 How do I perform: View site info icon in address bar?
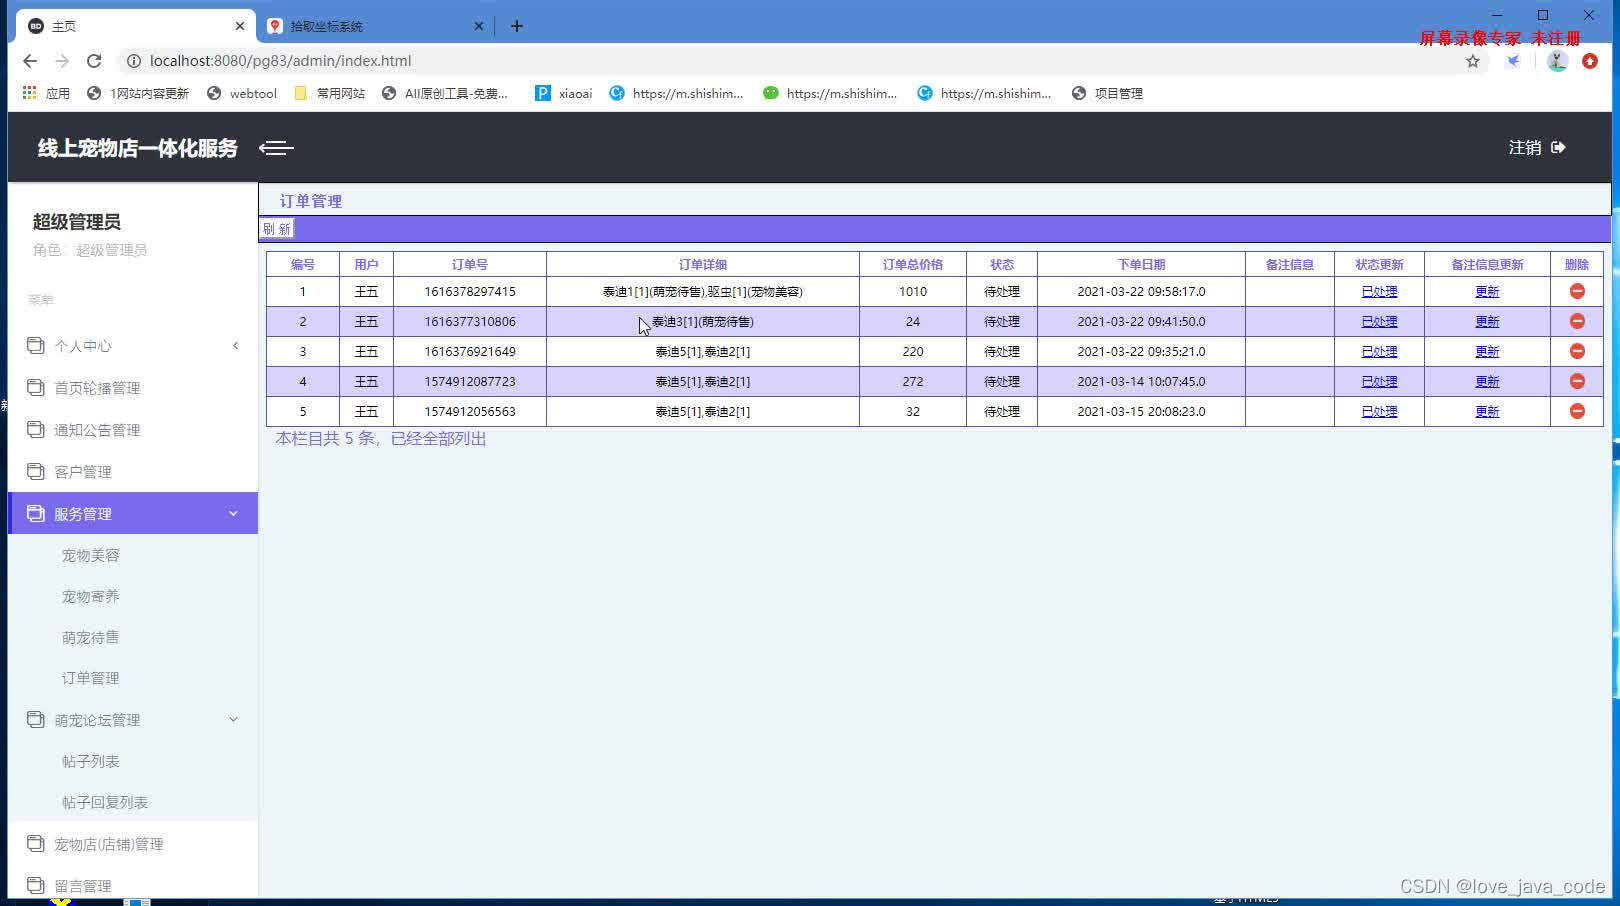[x=133, y=61]
